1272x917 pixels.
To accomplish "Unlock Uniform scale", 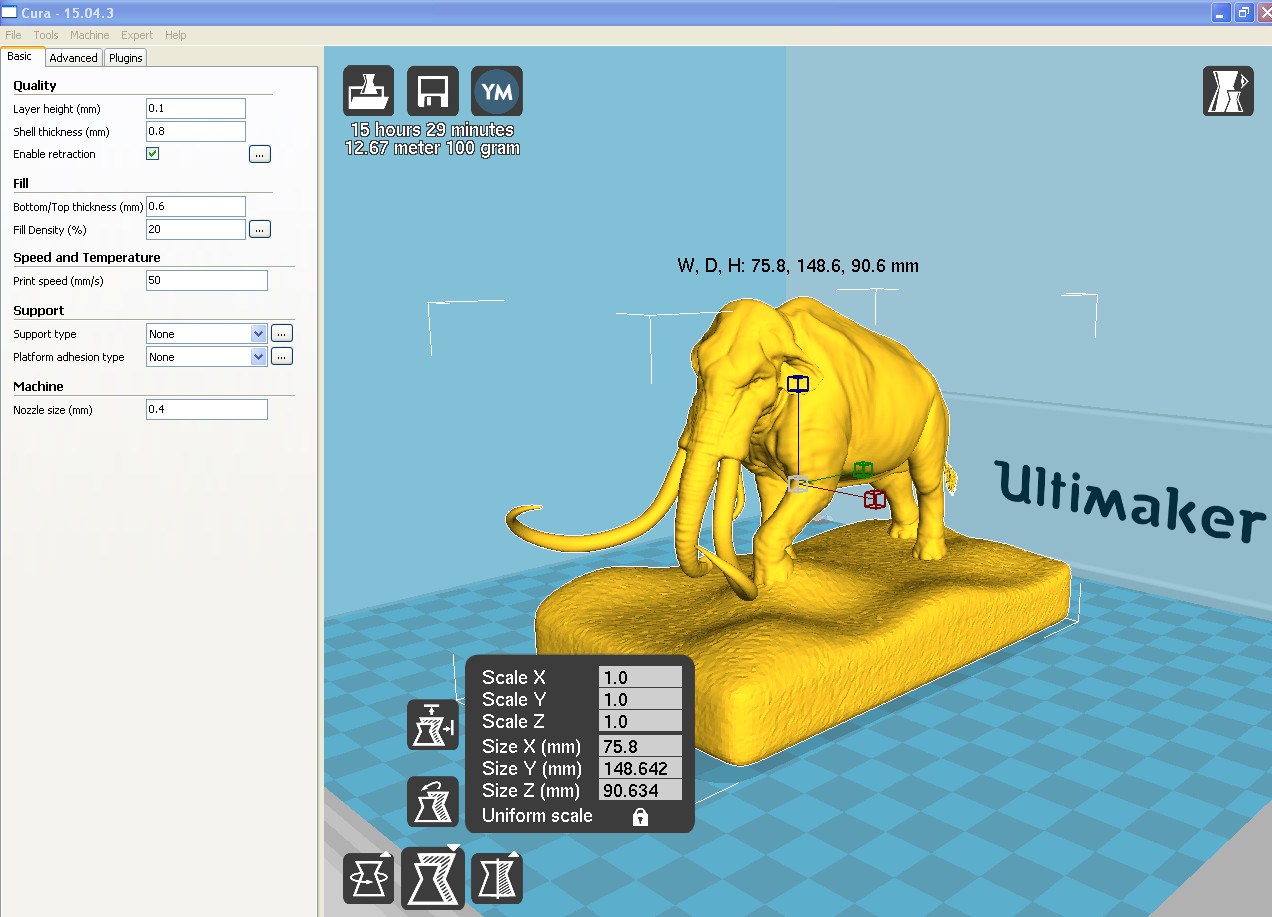I will pyautogui.click(x=638, y=816).
